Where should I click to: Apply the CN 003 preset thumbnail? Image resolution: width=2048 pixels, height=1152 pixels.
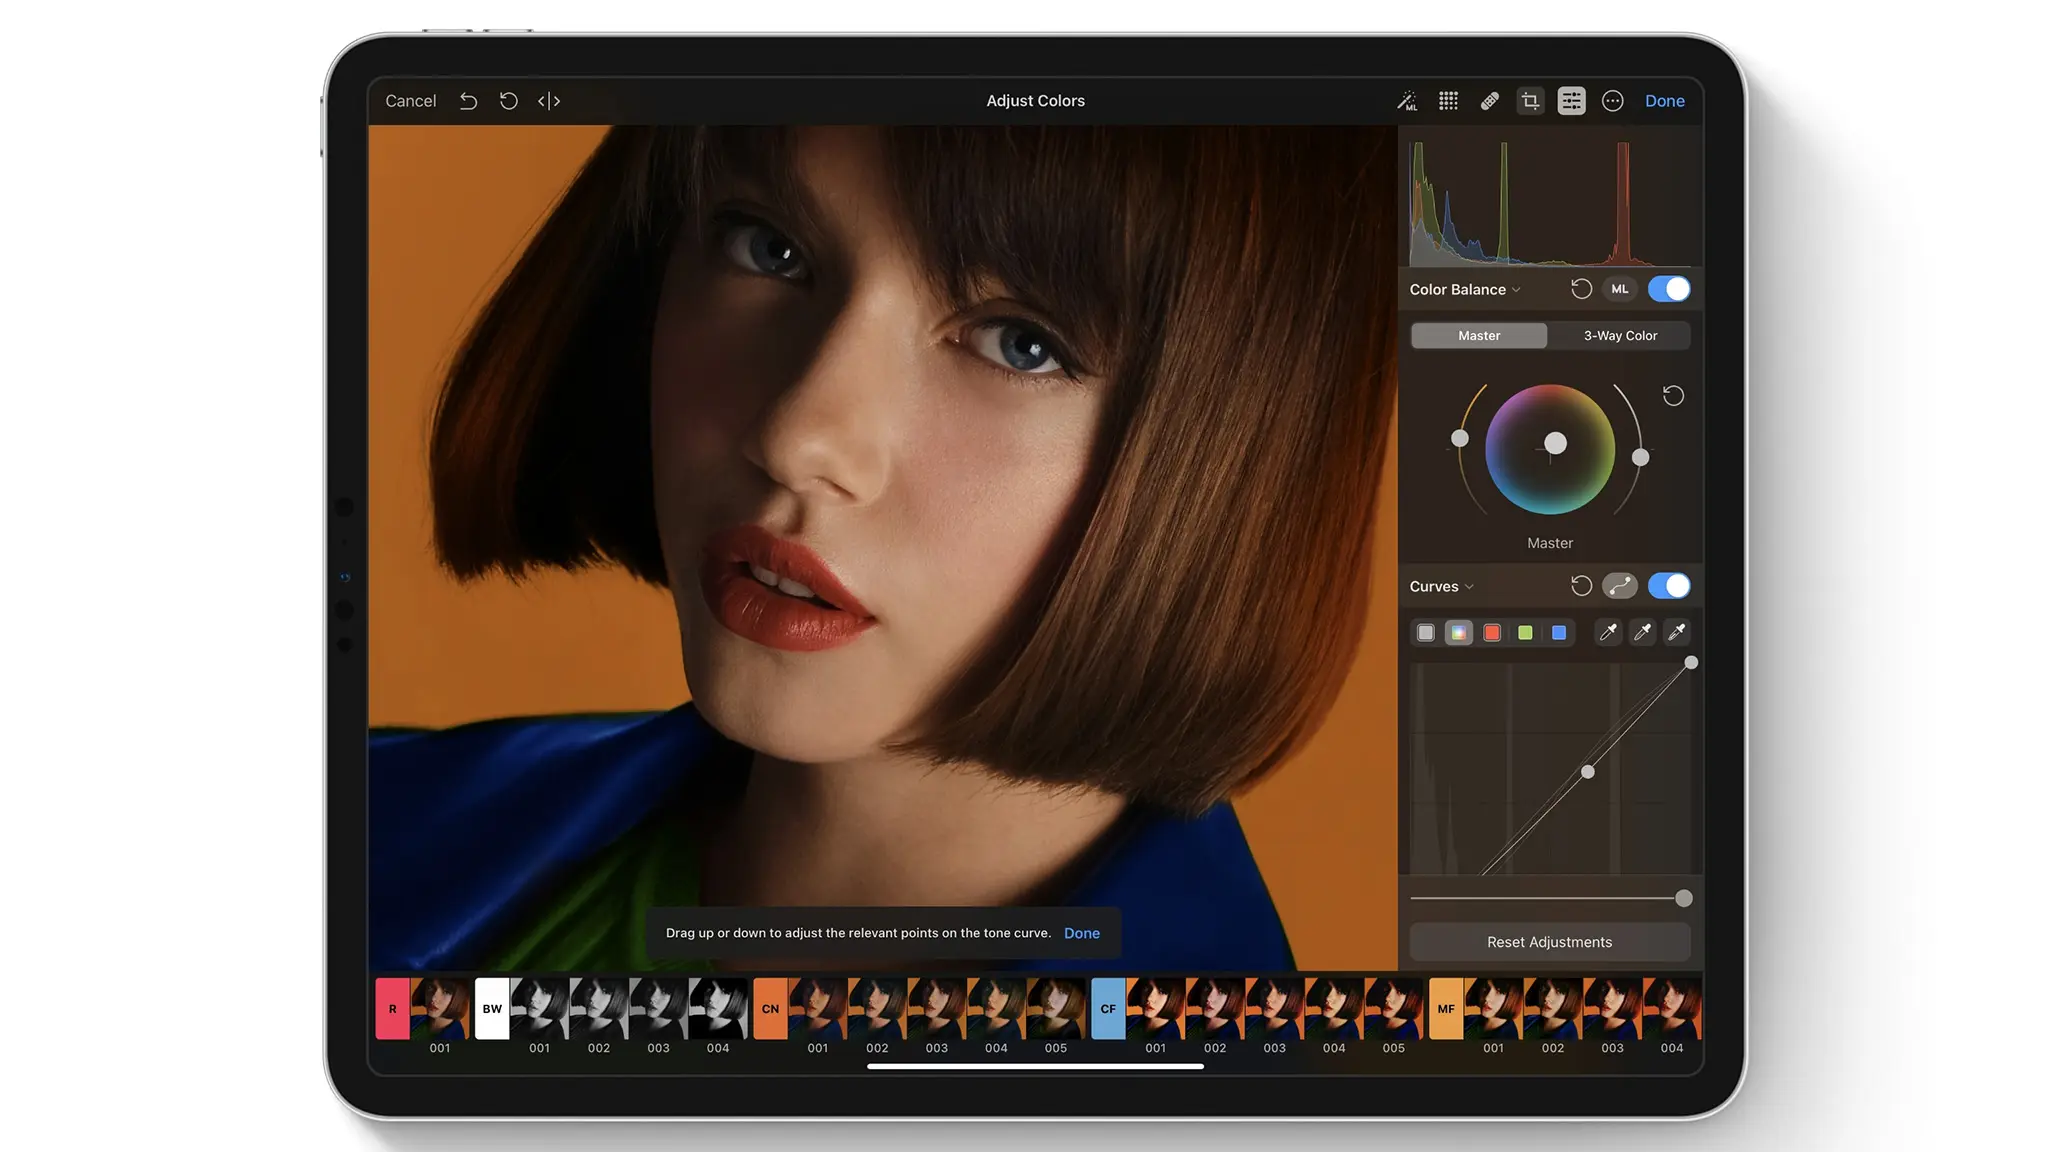937,1009
